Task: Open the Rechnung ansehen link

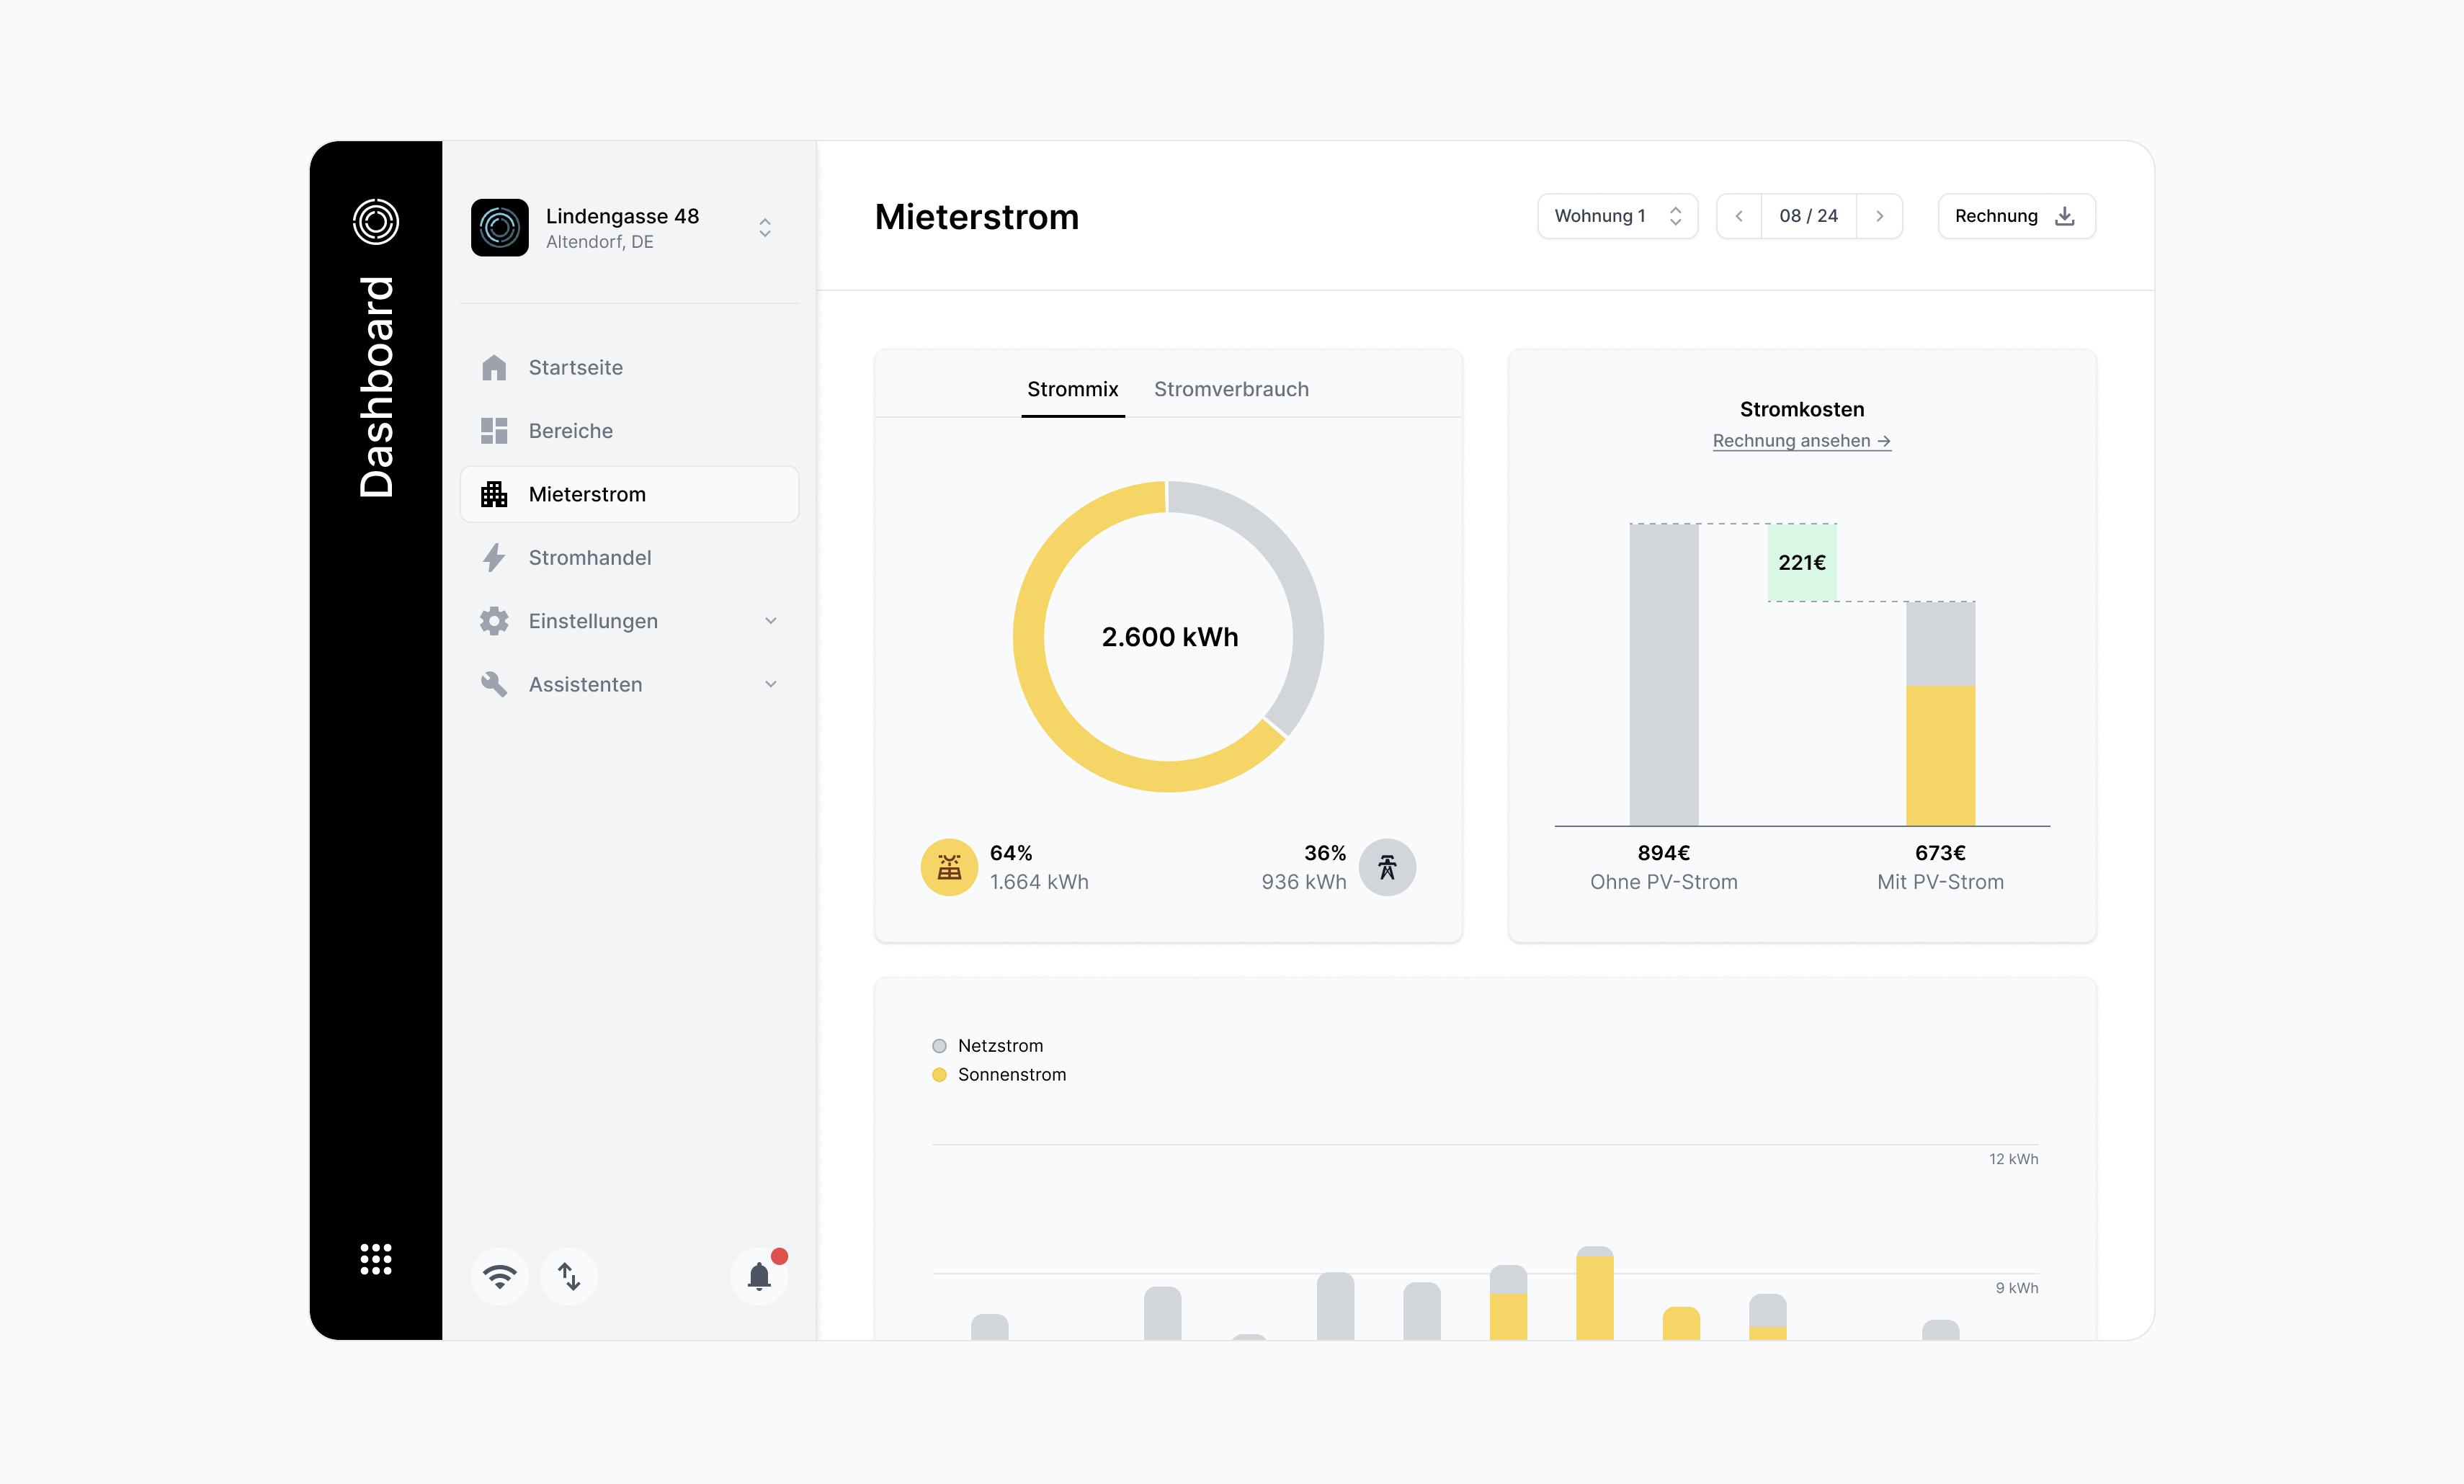Action: (1801, 441)
